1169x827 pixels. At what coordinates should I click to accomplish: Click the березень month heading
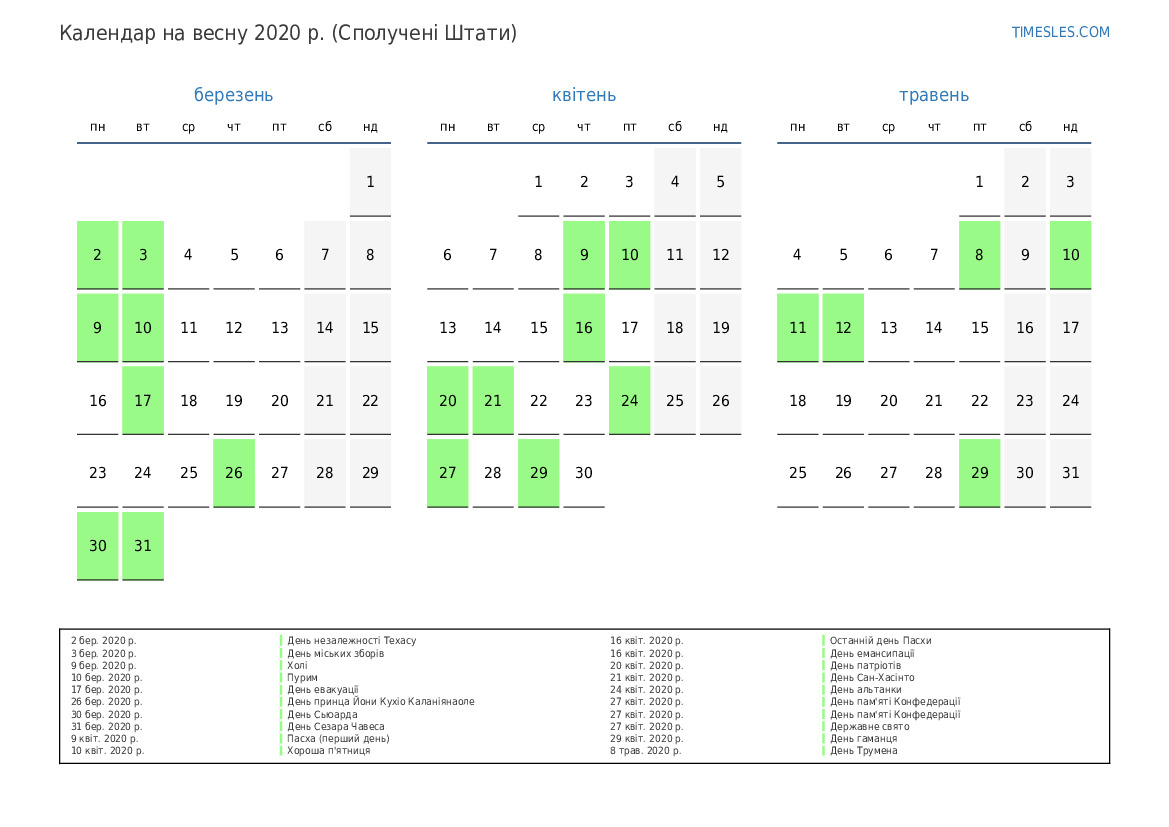233,95
